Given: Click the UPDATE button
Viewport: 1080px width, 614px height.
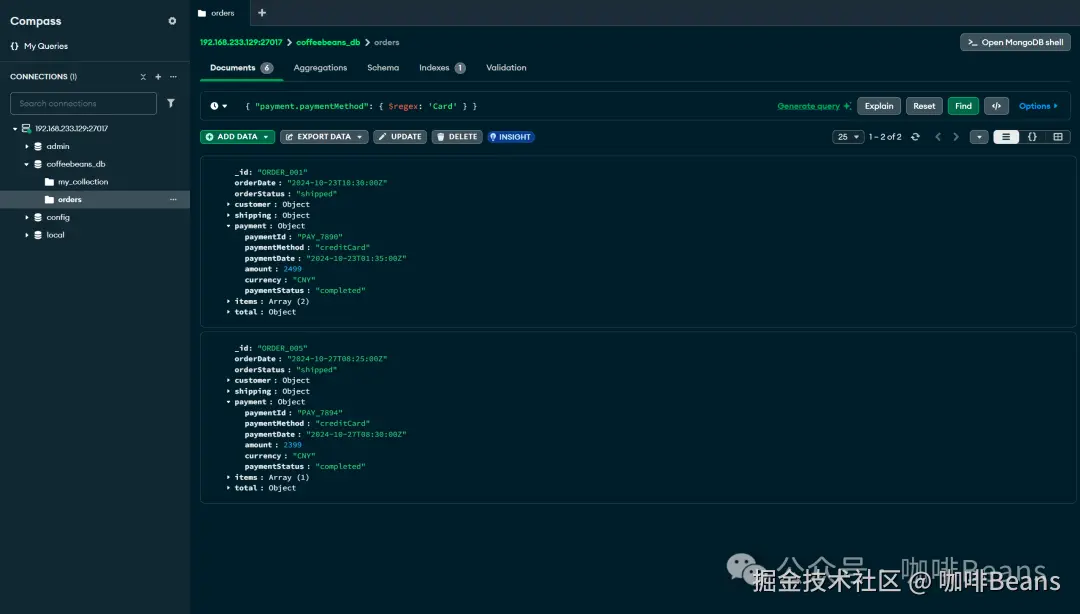Looking at the screenshot, I should (400, 137).
